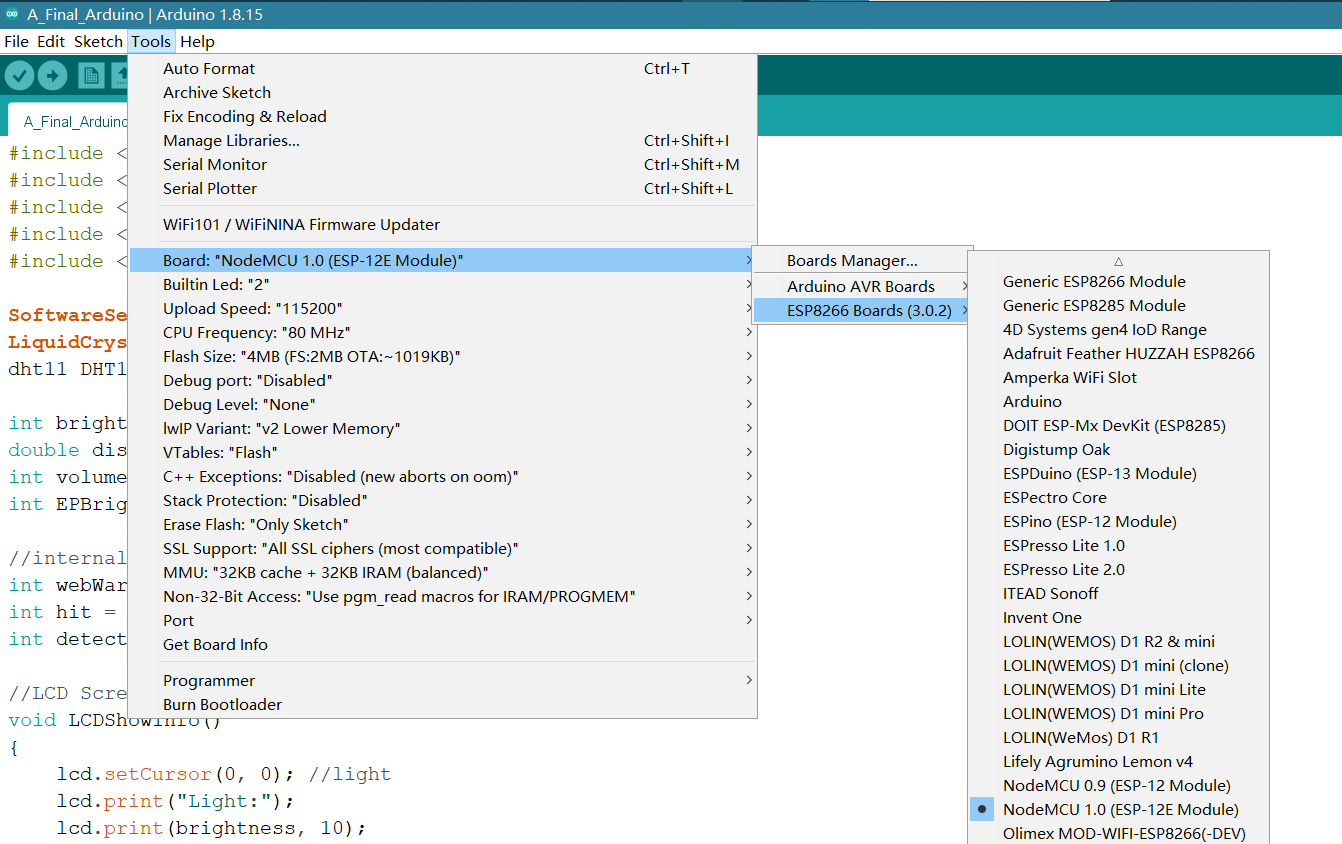1342x844 pixels.
Task: Launch the Serial Plotter
Action: point(443,189)
